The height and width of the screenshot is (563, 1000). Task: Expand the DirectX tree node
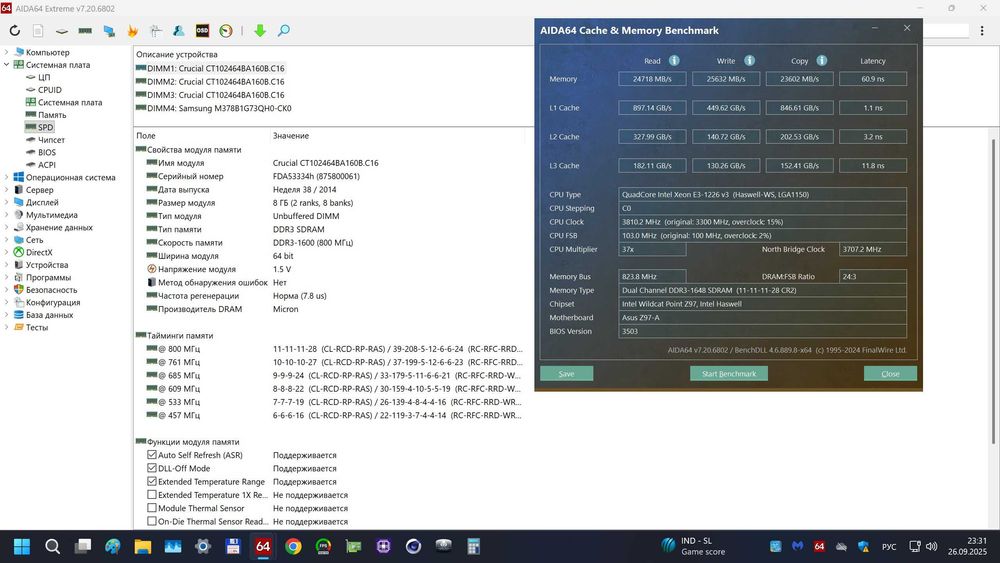point(6,252)
